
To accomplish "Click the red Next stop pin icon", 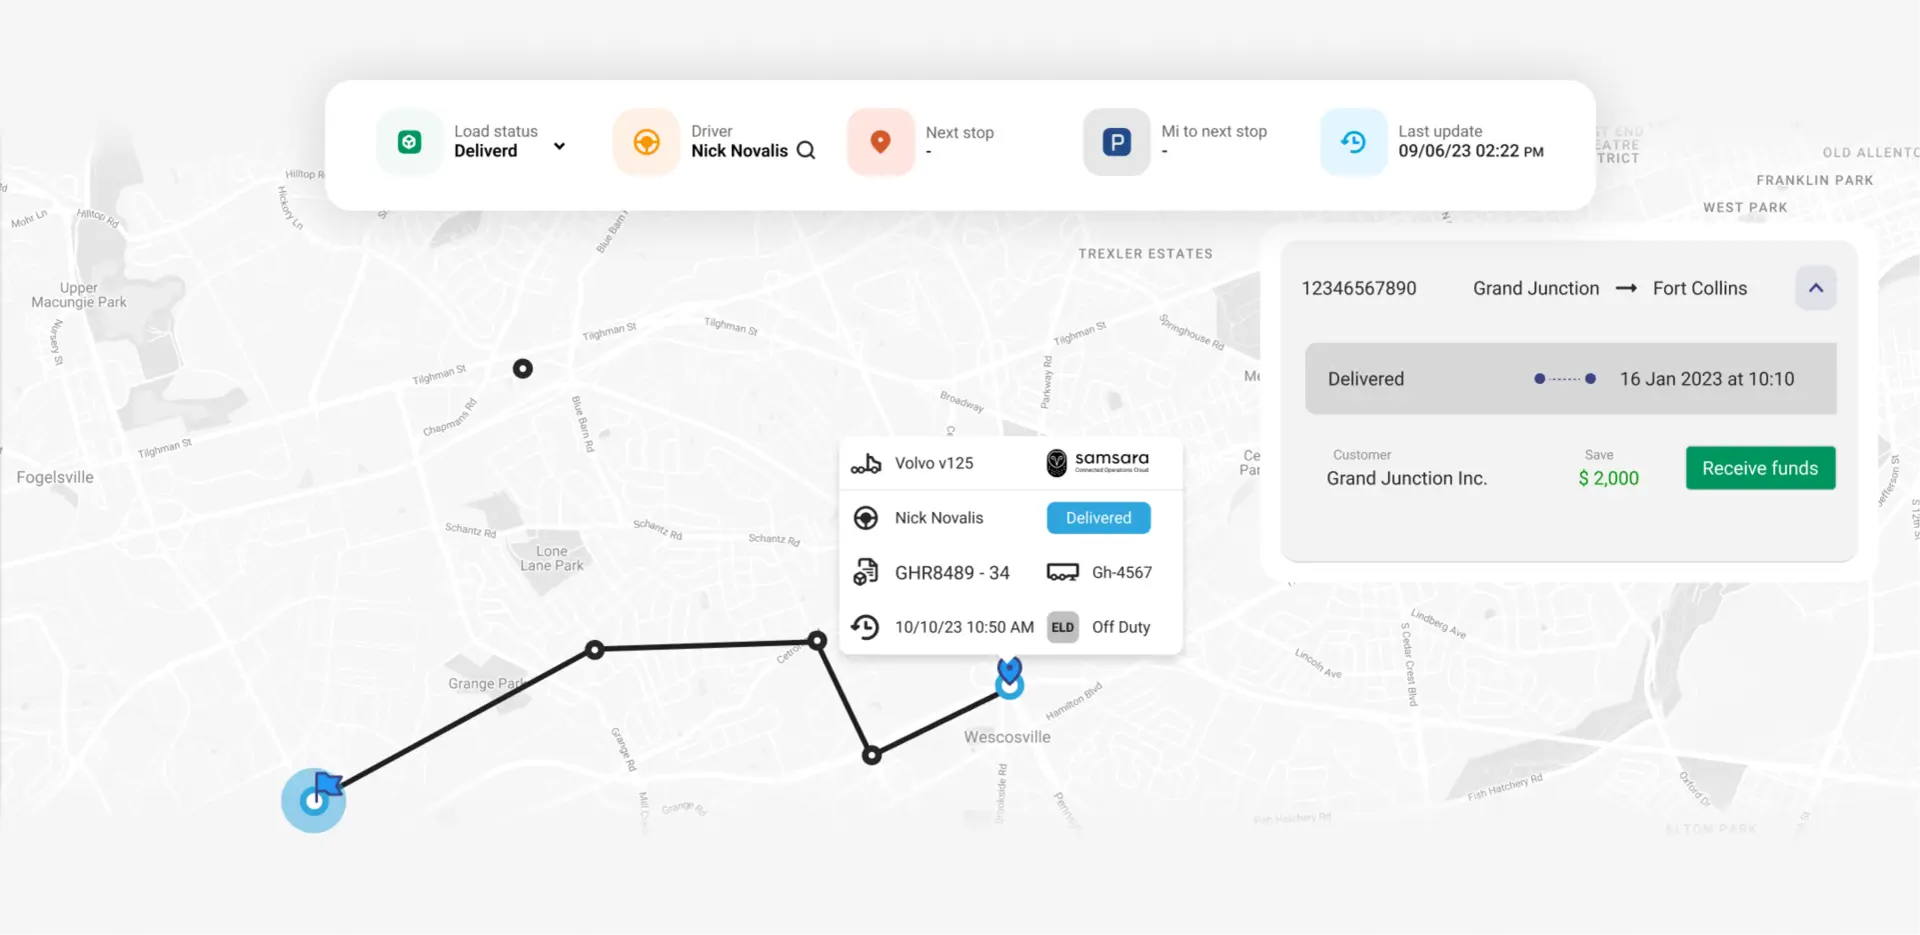I will 880,142.
